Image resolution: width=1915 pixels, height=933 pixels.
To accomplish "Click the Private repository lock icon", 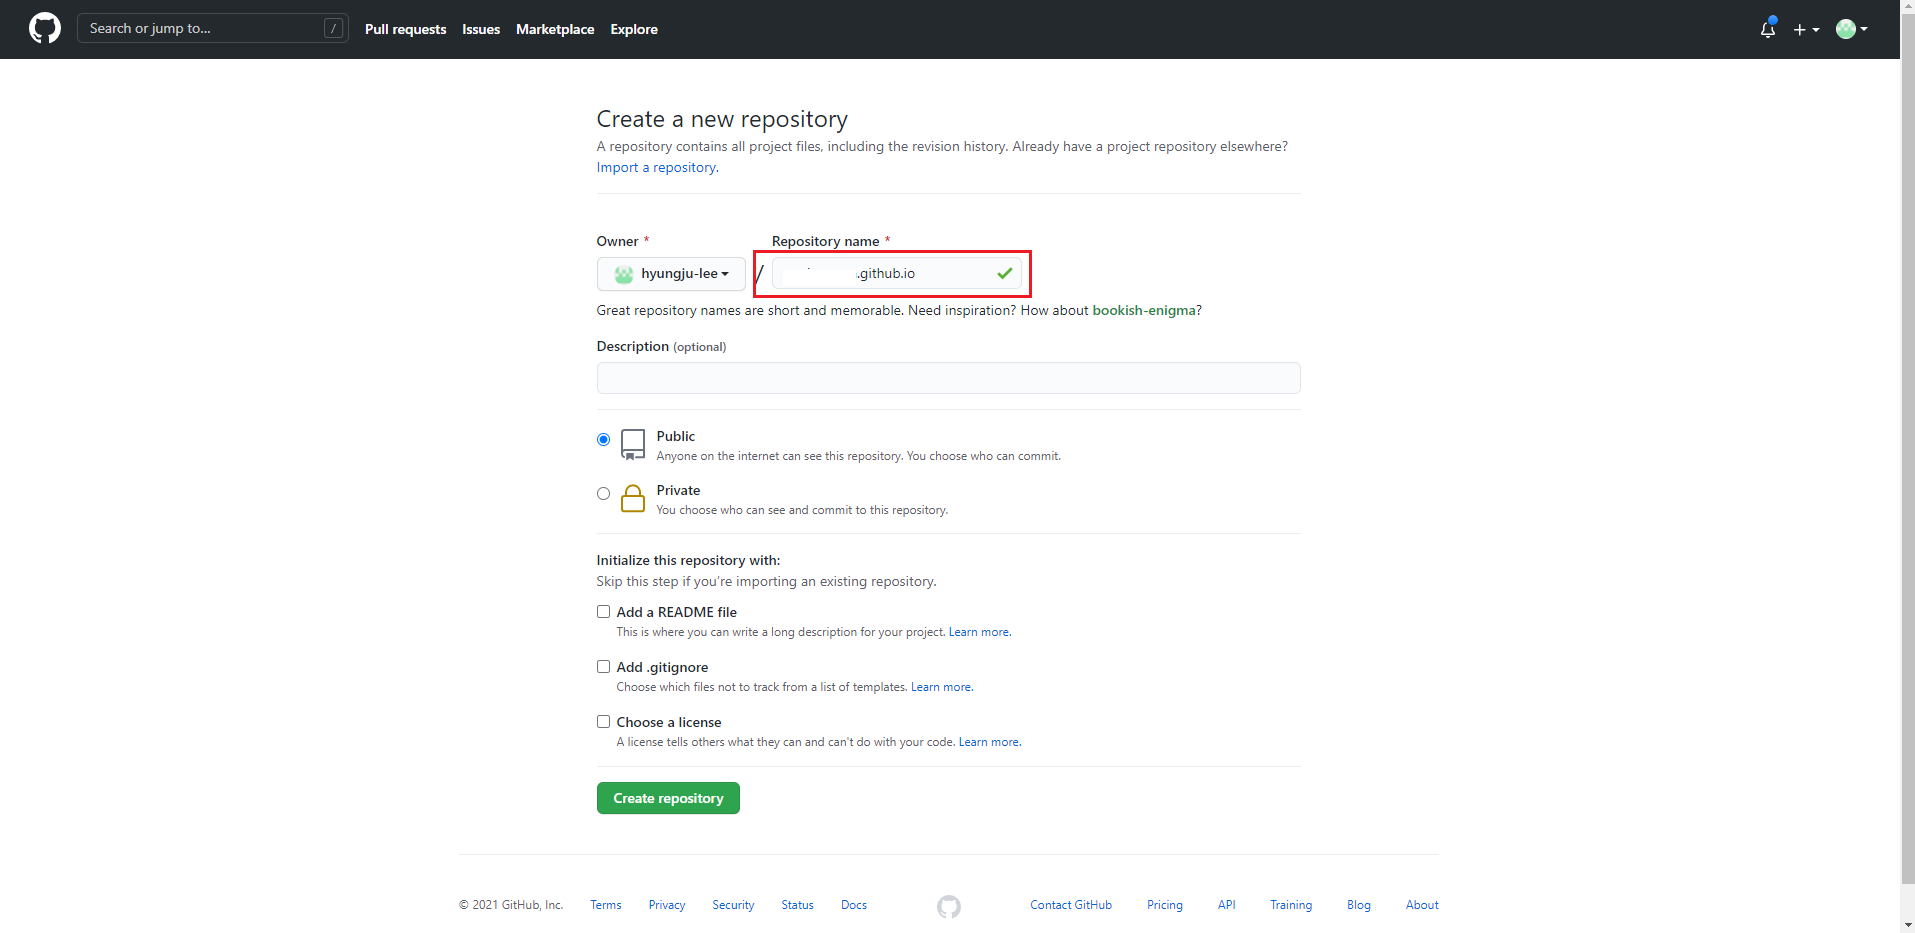I will (633, 498).
